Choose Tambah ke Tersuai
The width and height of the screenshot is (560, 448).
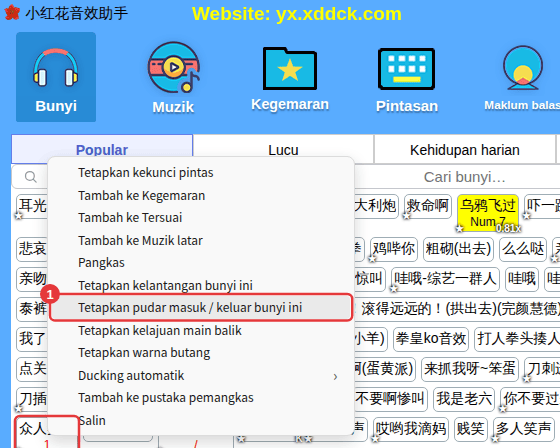coord(201,218)
